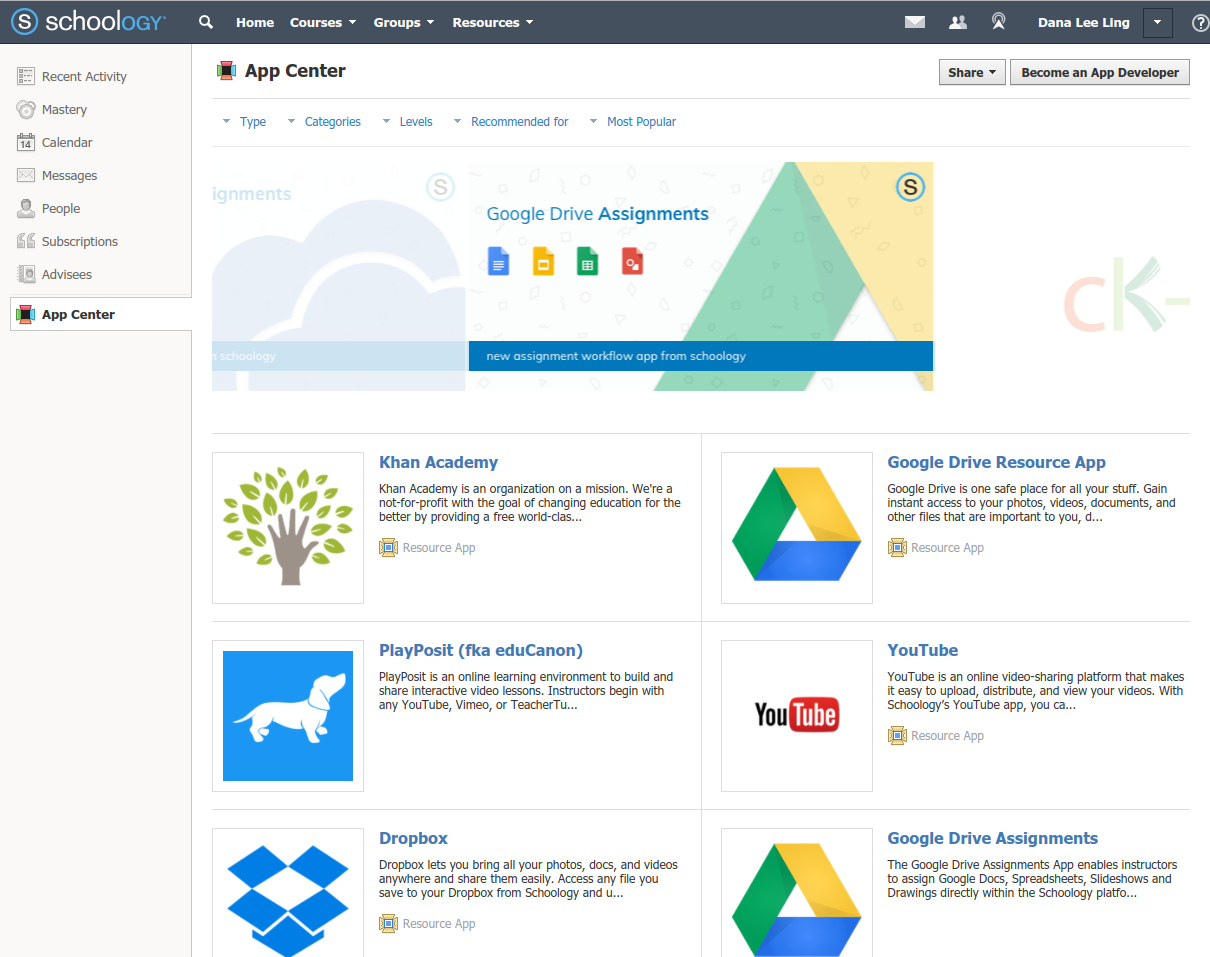This screenshot has width=1210, height=957.
Task: Click the YouTube logo thumbnail
Action: point(796,716)
